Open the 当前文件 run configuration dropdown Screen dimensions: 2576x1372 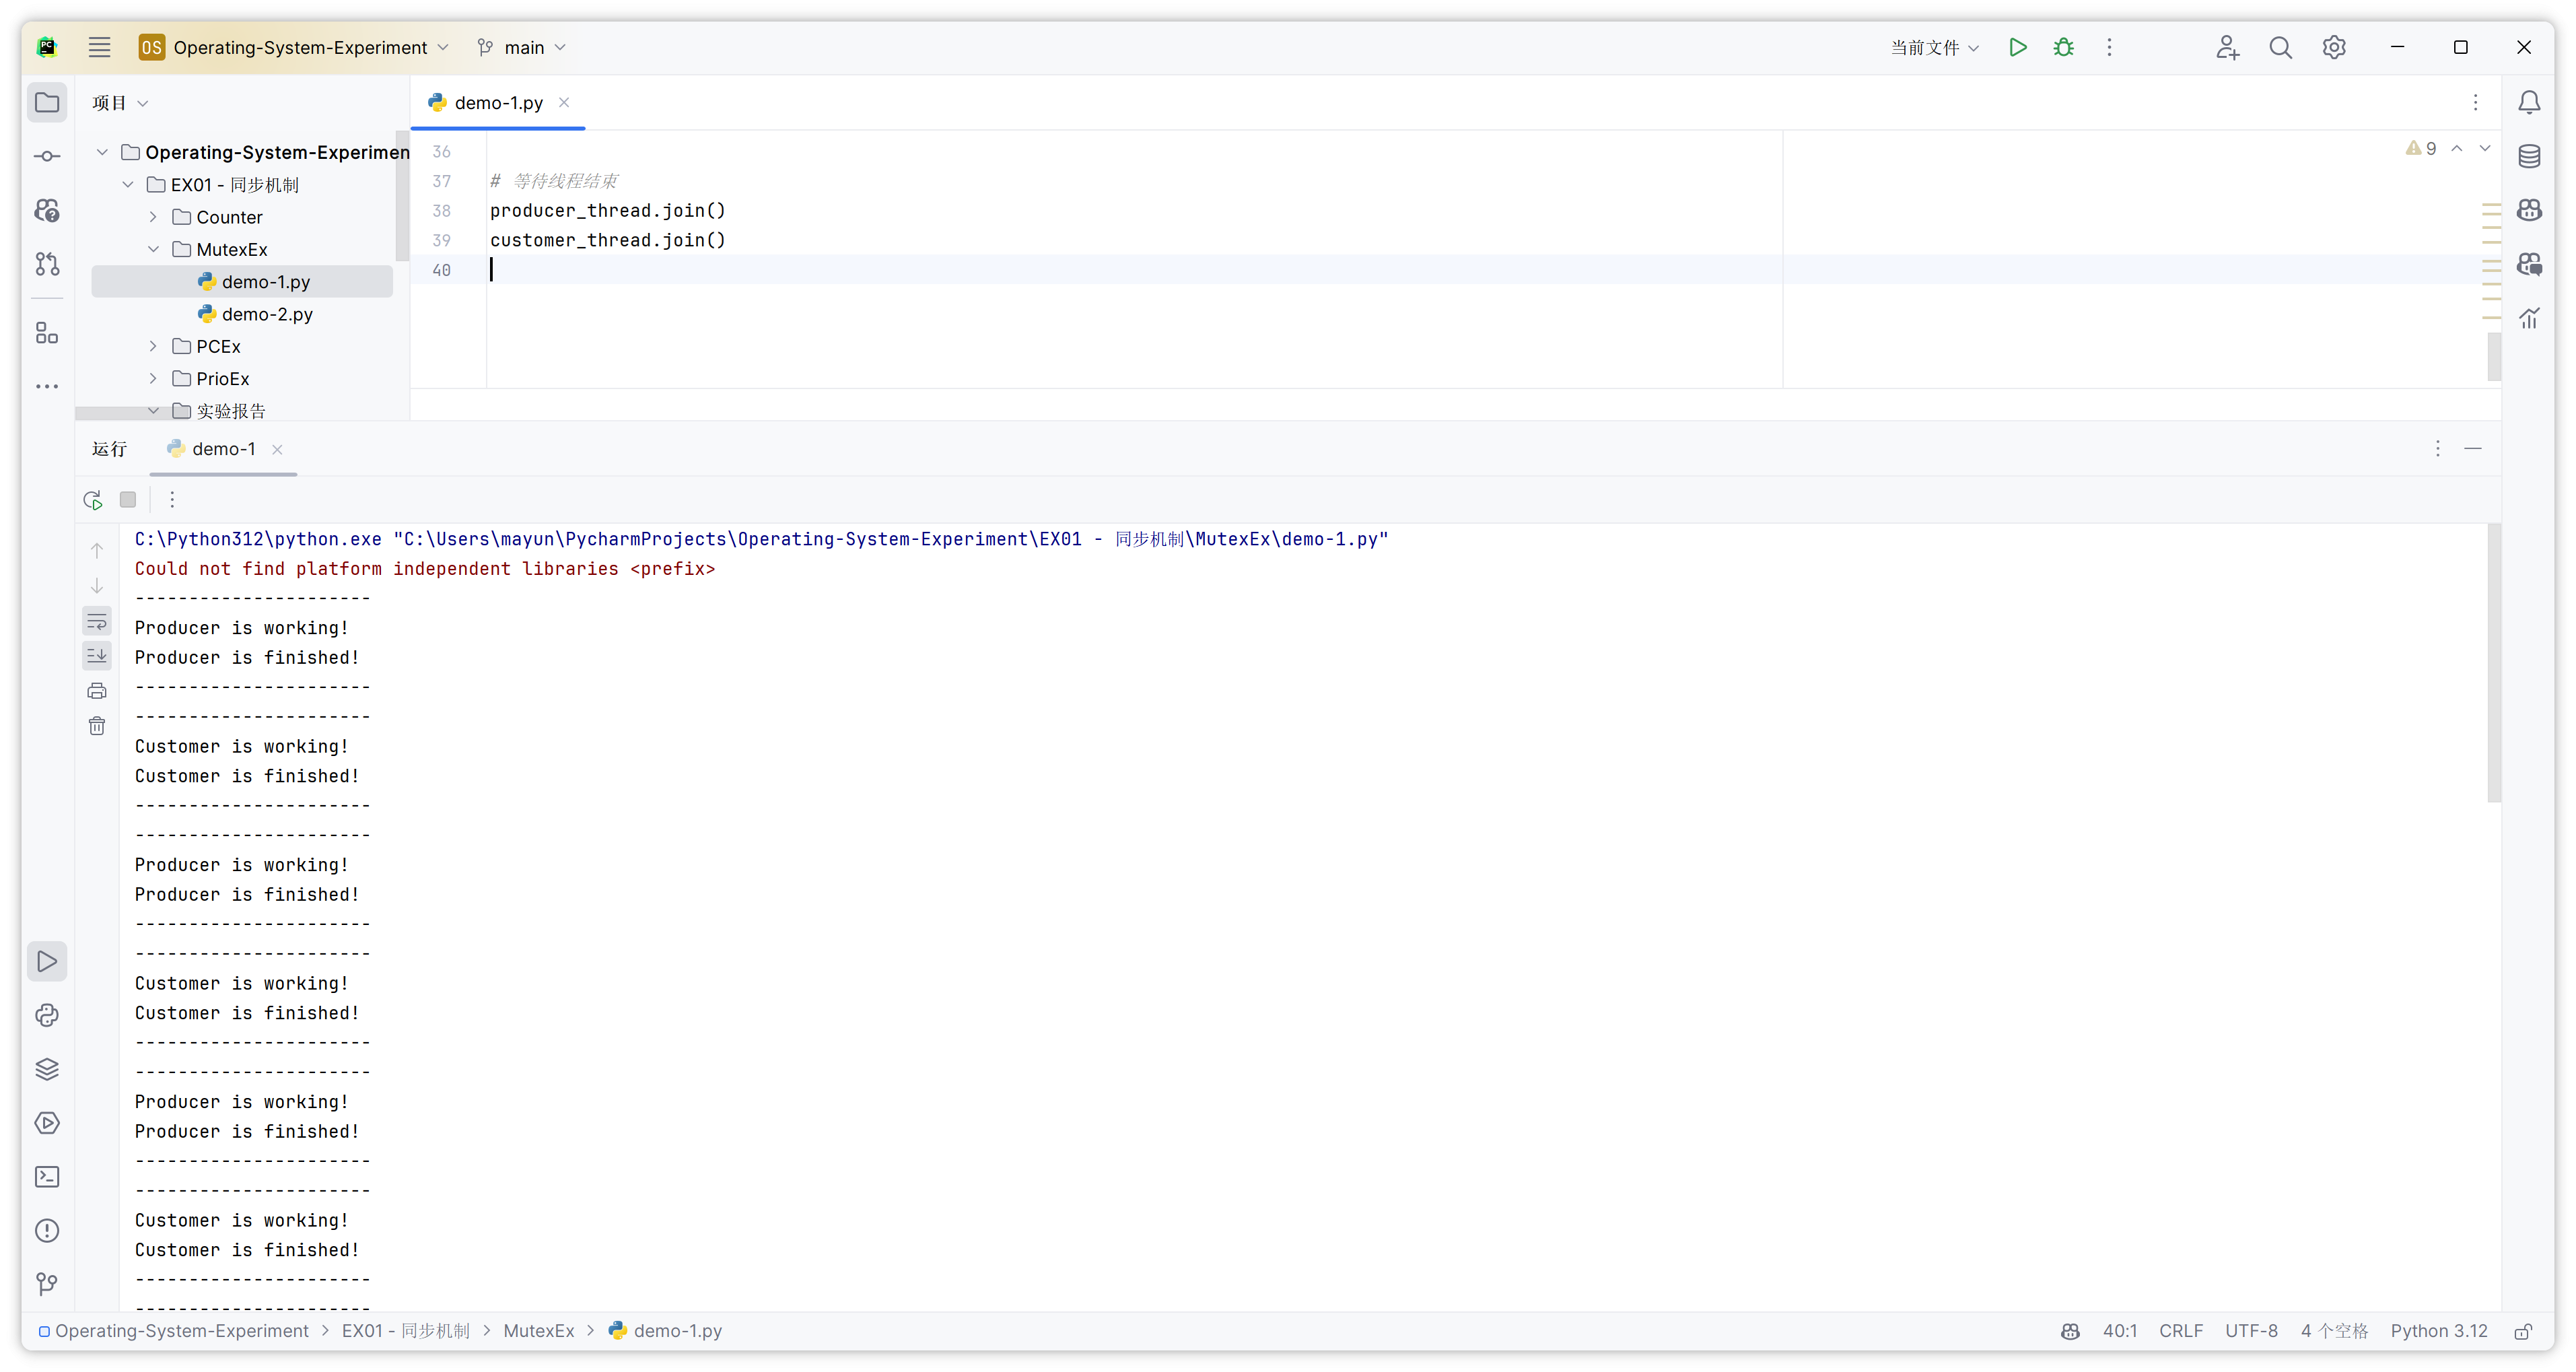[x=1933, y=47]
